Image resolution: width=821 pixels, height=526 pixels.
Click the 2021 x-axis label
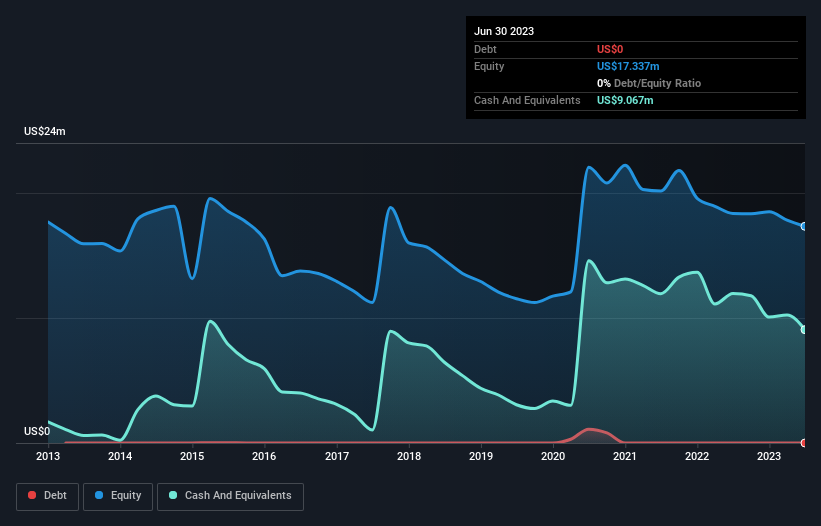coord(625,456)
